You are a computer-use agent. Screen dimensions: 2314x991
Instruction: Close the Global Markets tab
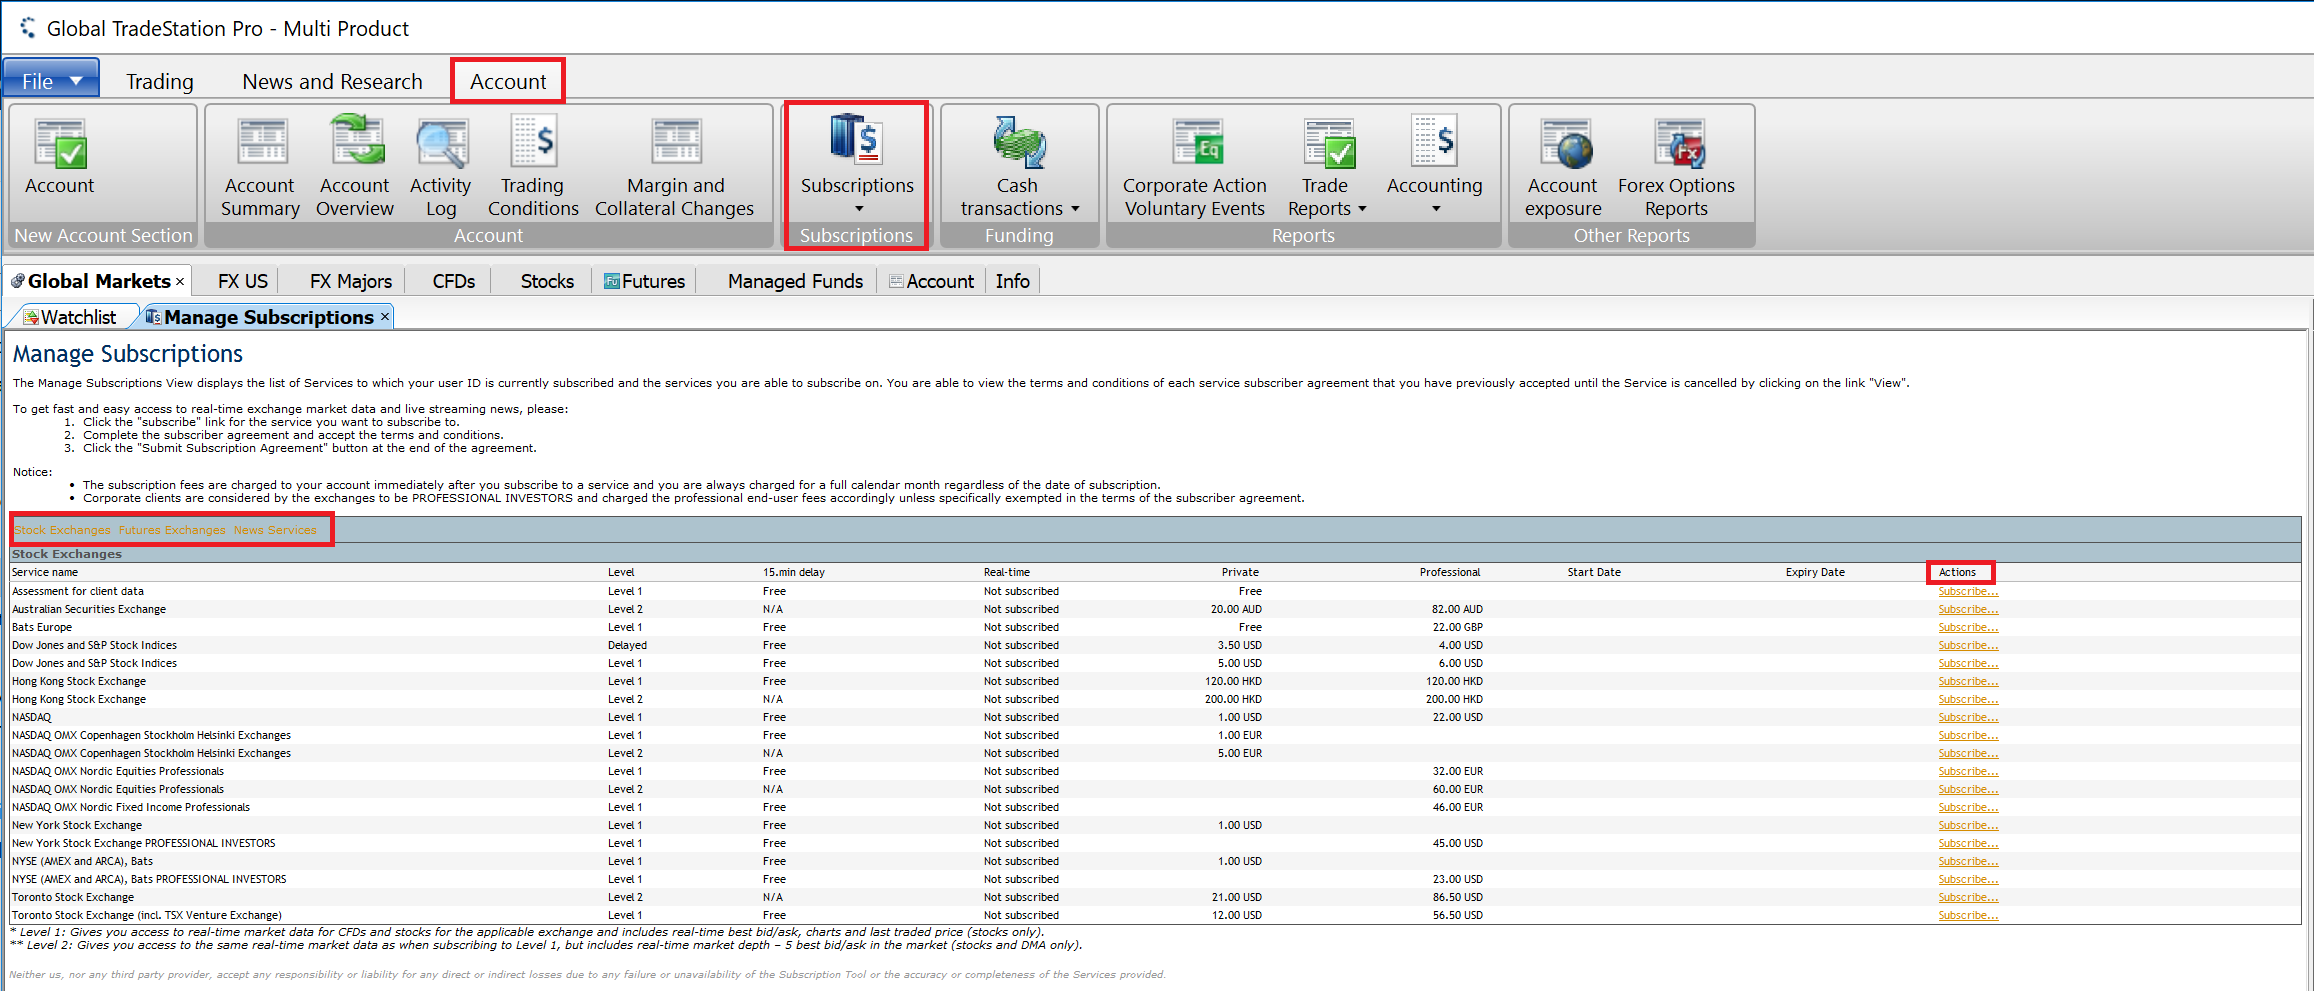(180, 282)
